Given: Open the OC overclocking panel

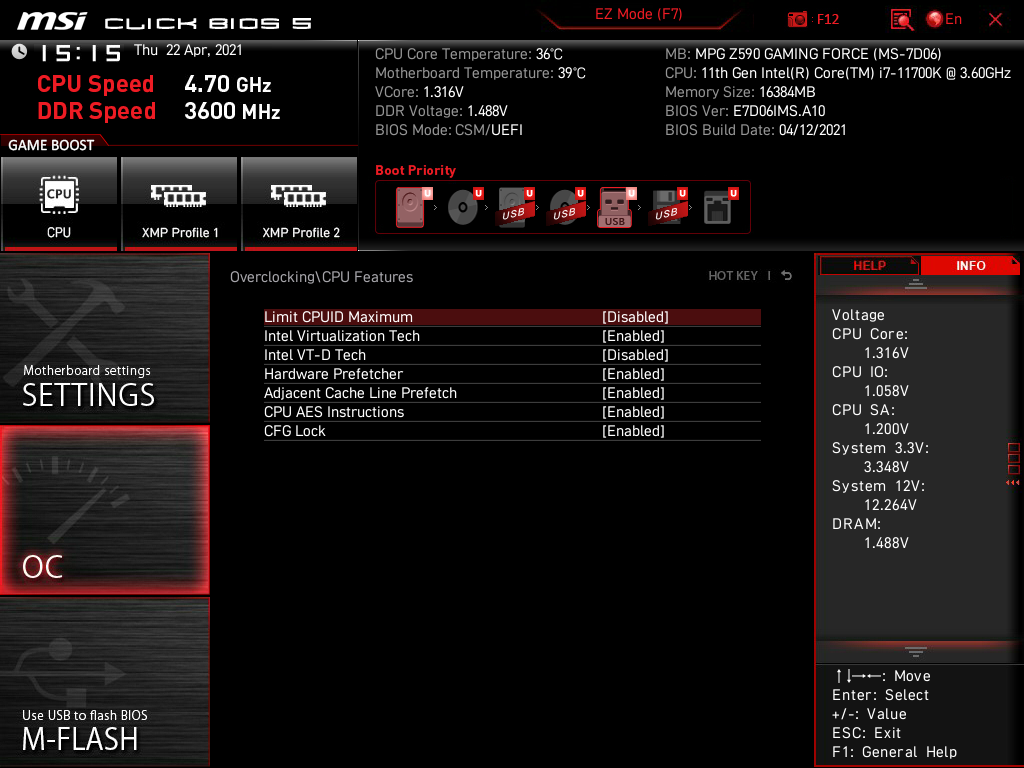Looking at the screenshot, I should point(104,510).
